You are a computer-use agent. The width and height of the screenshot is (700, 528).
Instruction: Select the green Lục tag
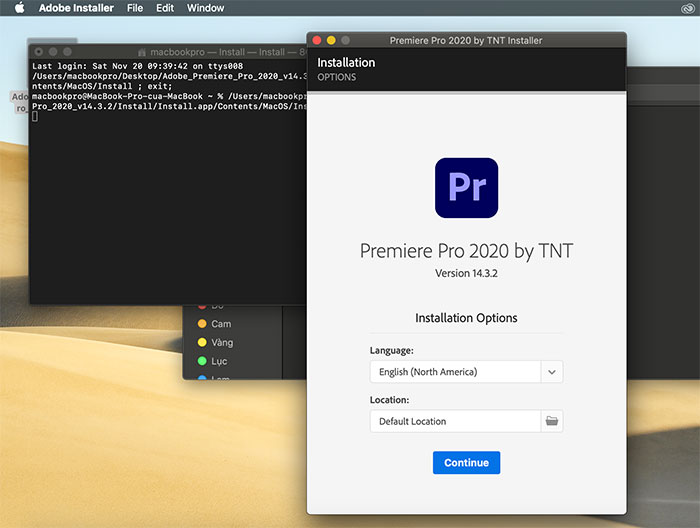[x=212, y=361]
